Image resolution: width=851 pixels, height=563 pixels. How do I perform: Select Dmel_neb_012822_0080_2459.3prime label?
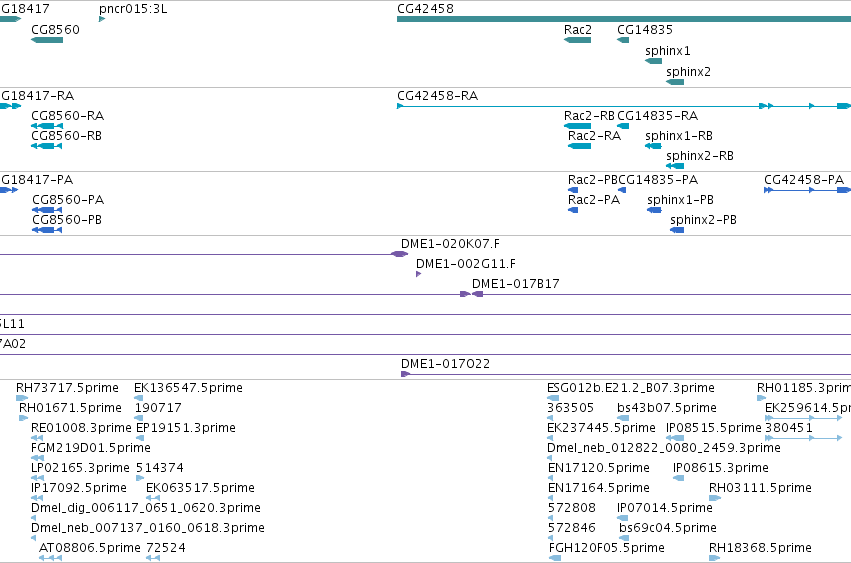[664, 448]
